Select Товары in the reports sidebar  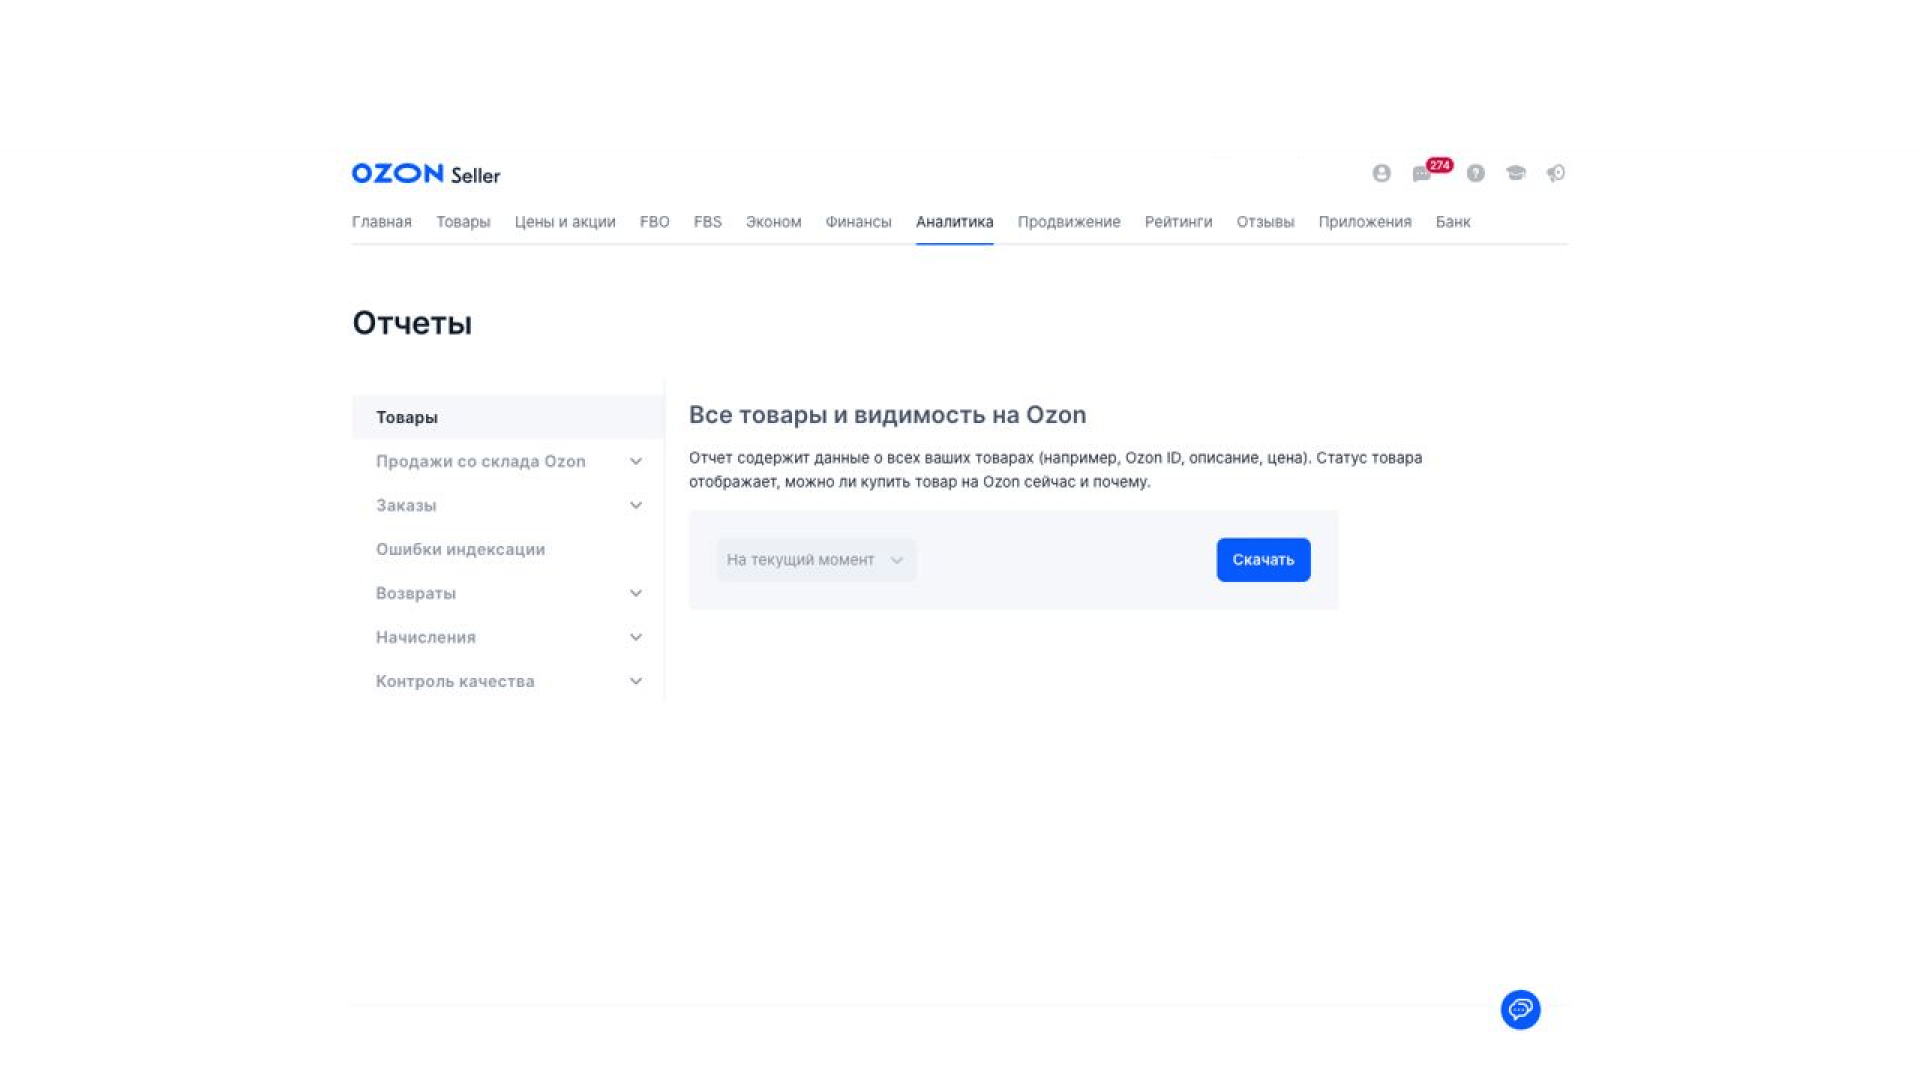pyautogui.click(x=508, y=417)
